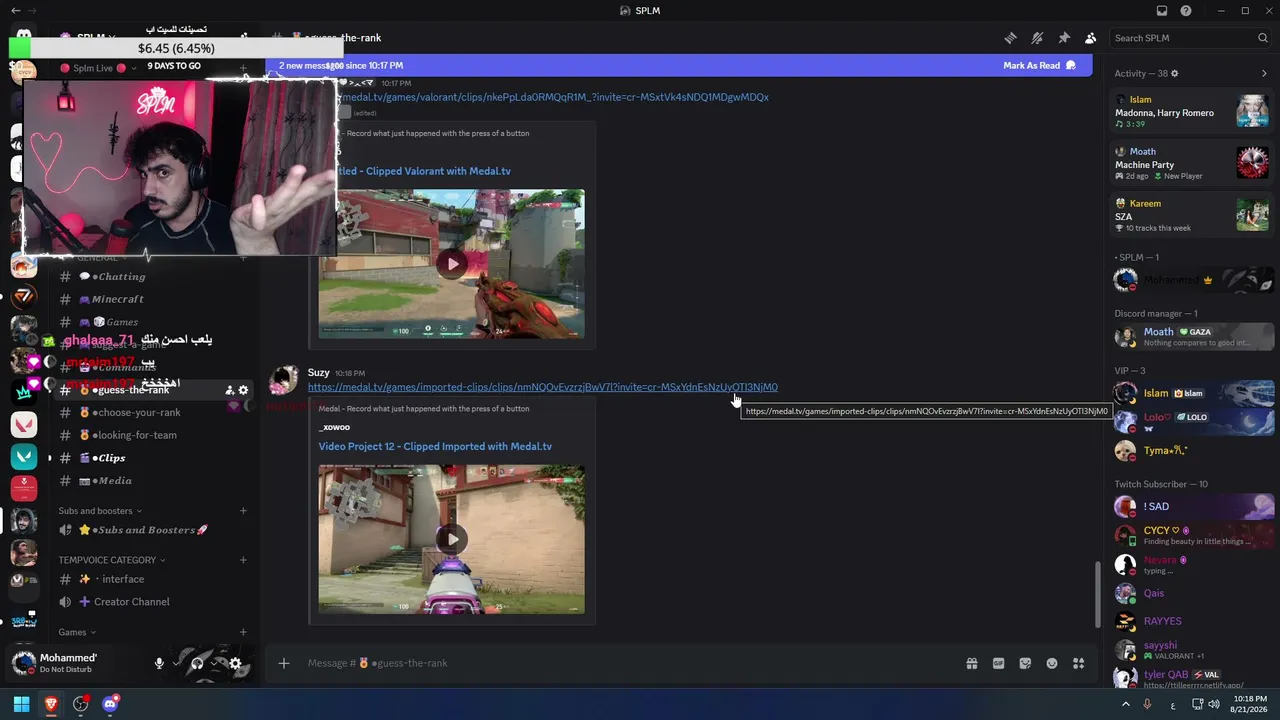Open output device options arrow beside headphones

[215, 663]
